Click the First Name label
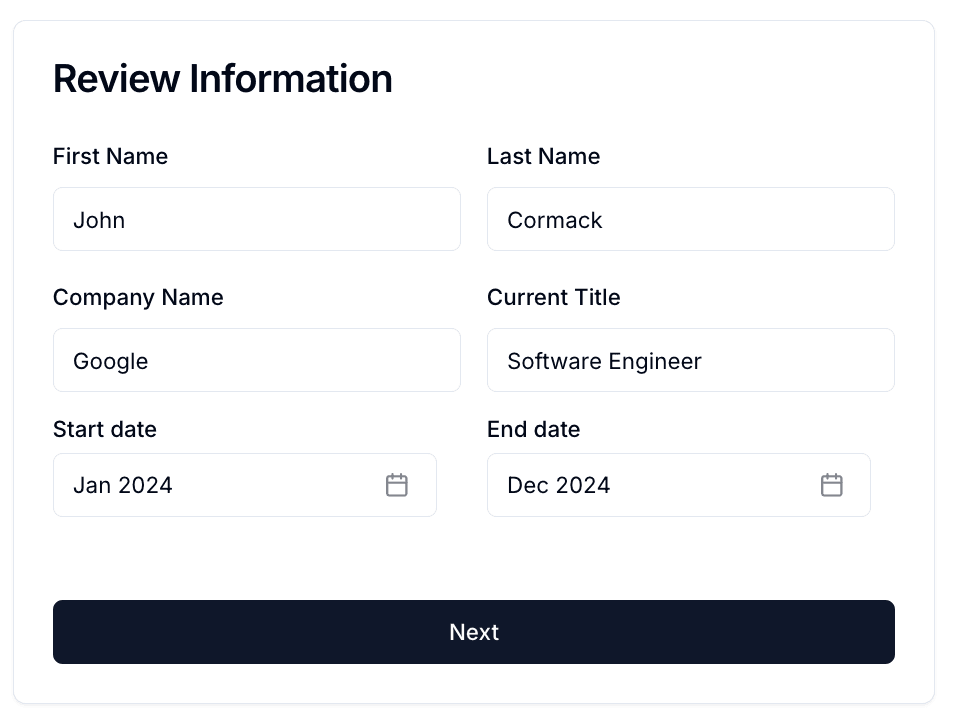The image size is (962, 718). tap(110, 156)
